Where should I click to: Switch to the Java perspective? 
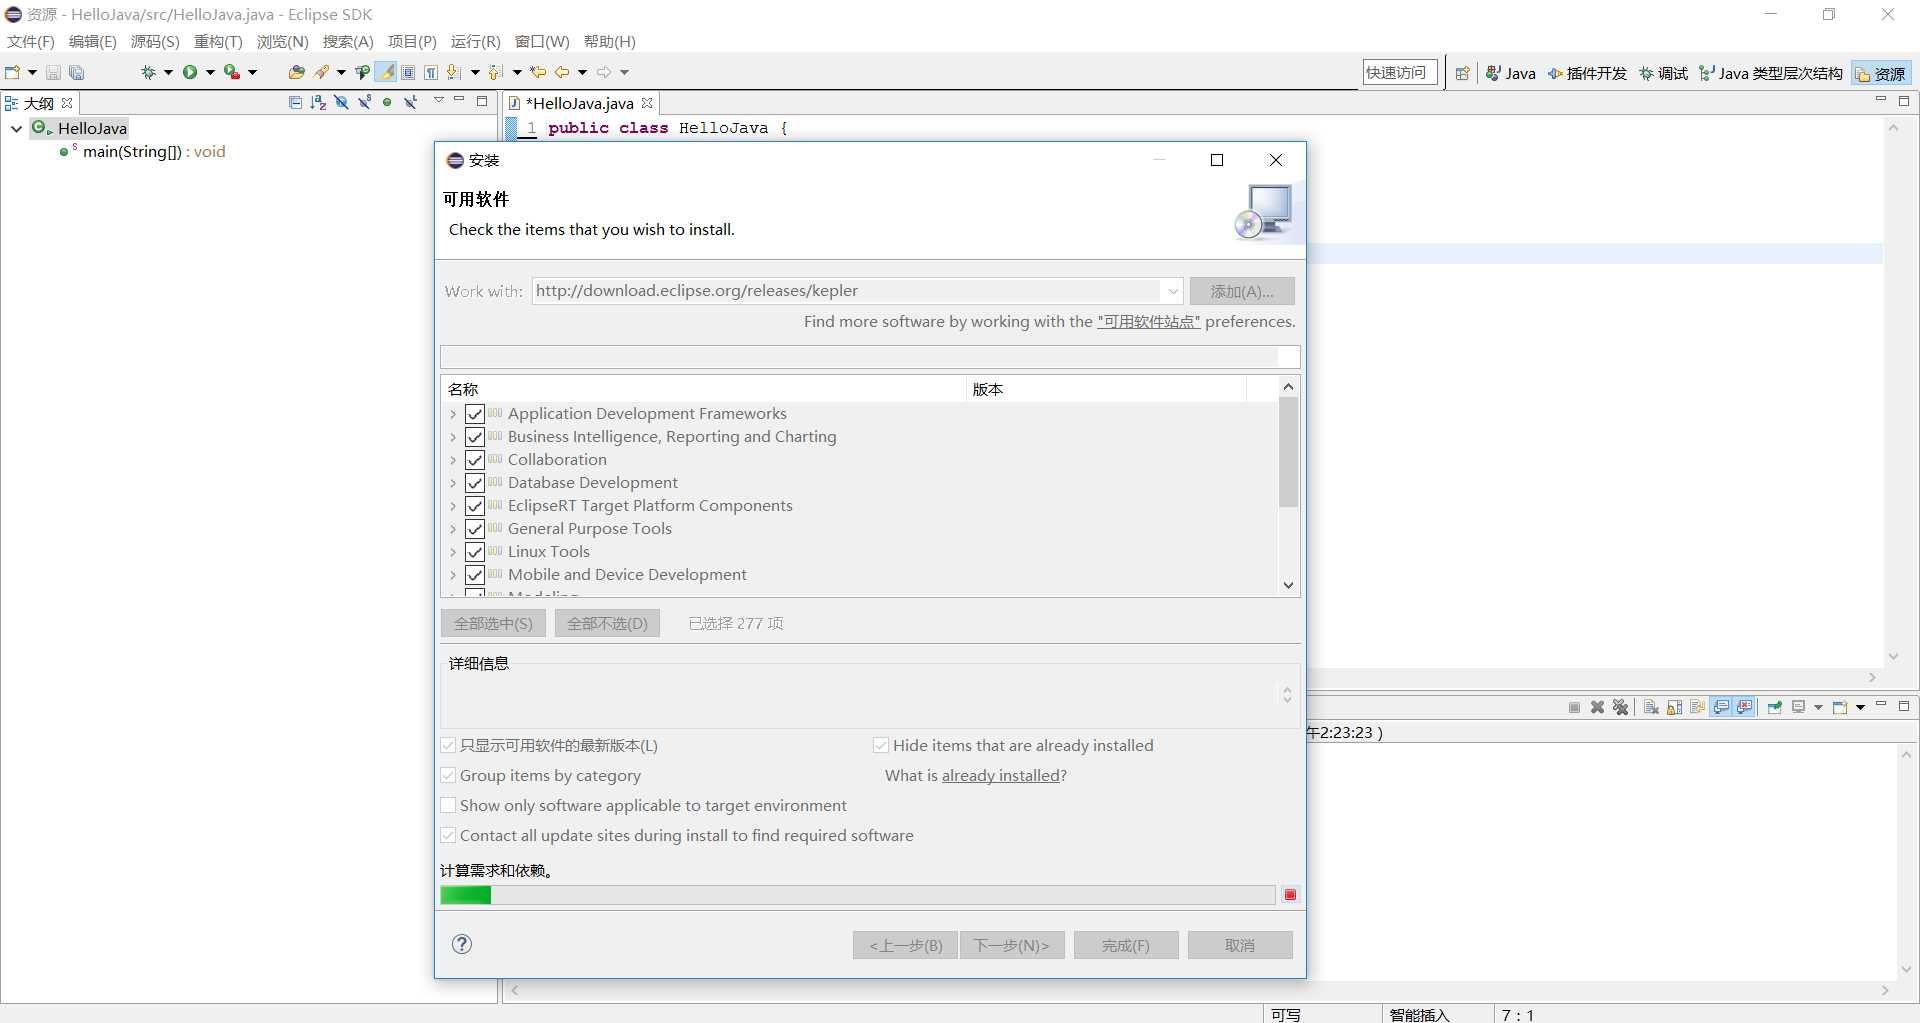pos(1510,73)
